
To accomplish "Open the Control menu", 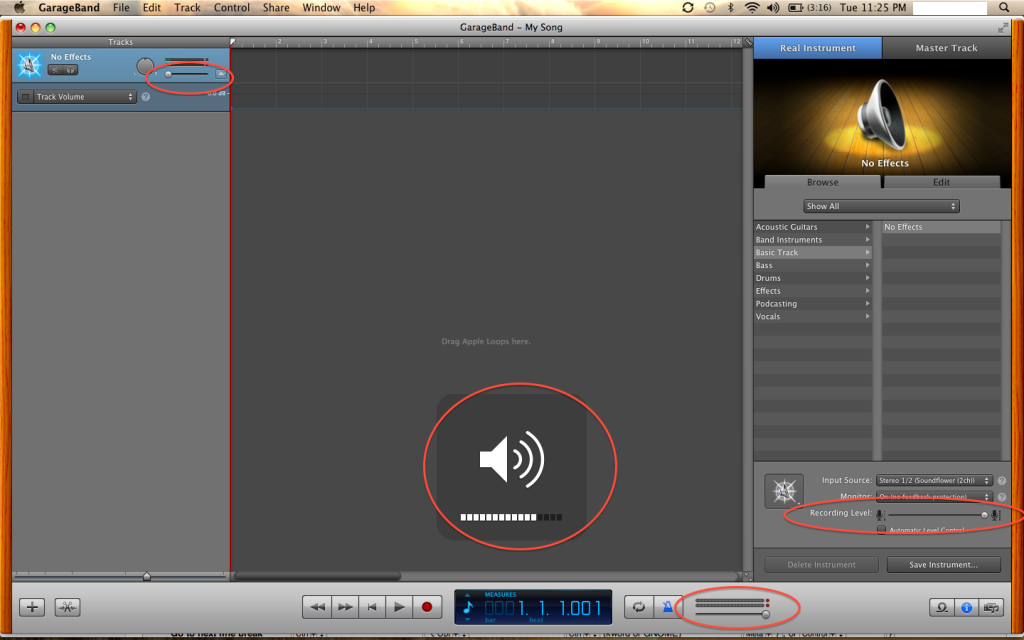I will point(232,8).
